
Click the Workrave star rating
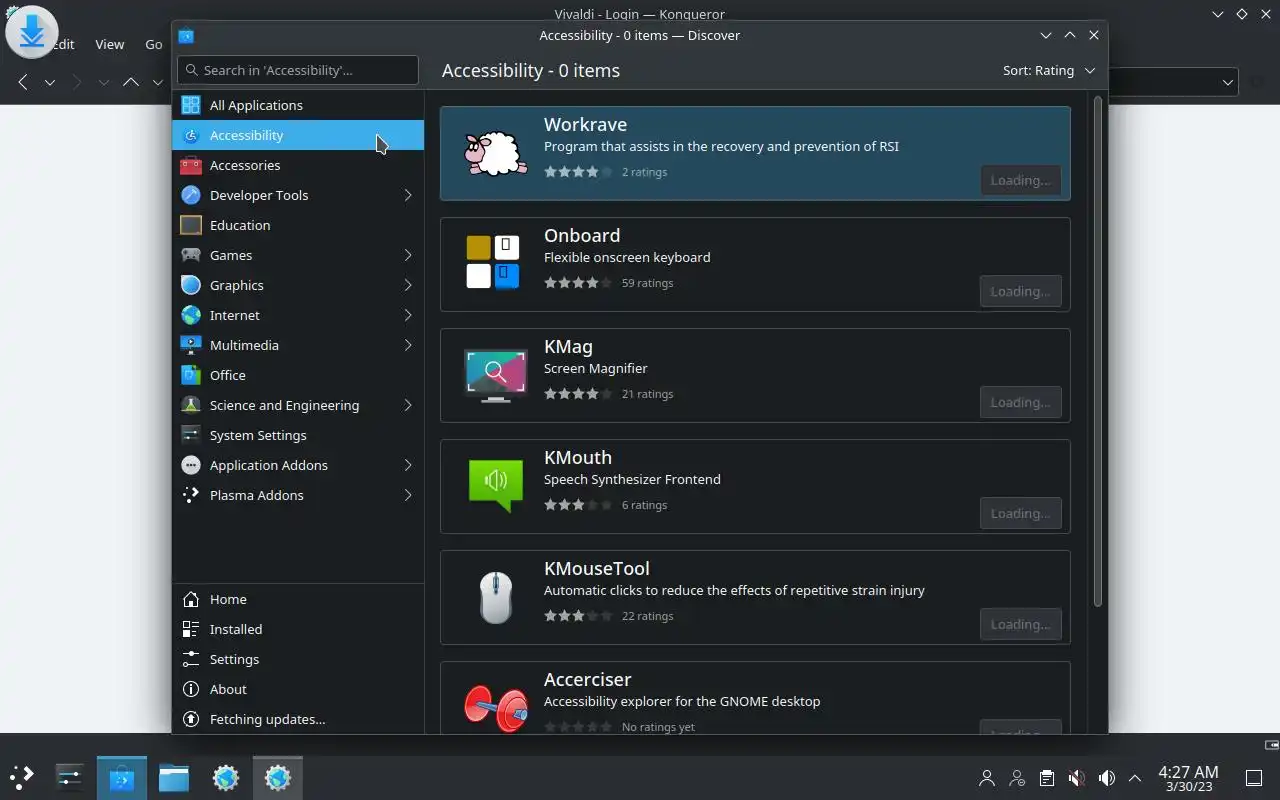578,172
